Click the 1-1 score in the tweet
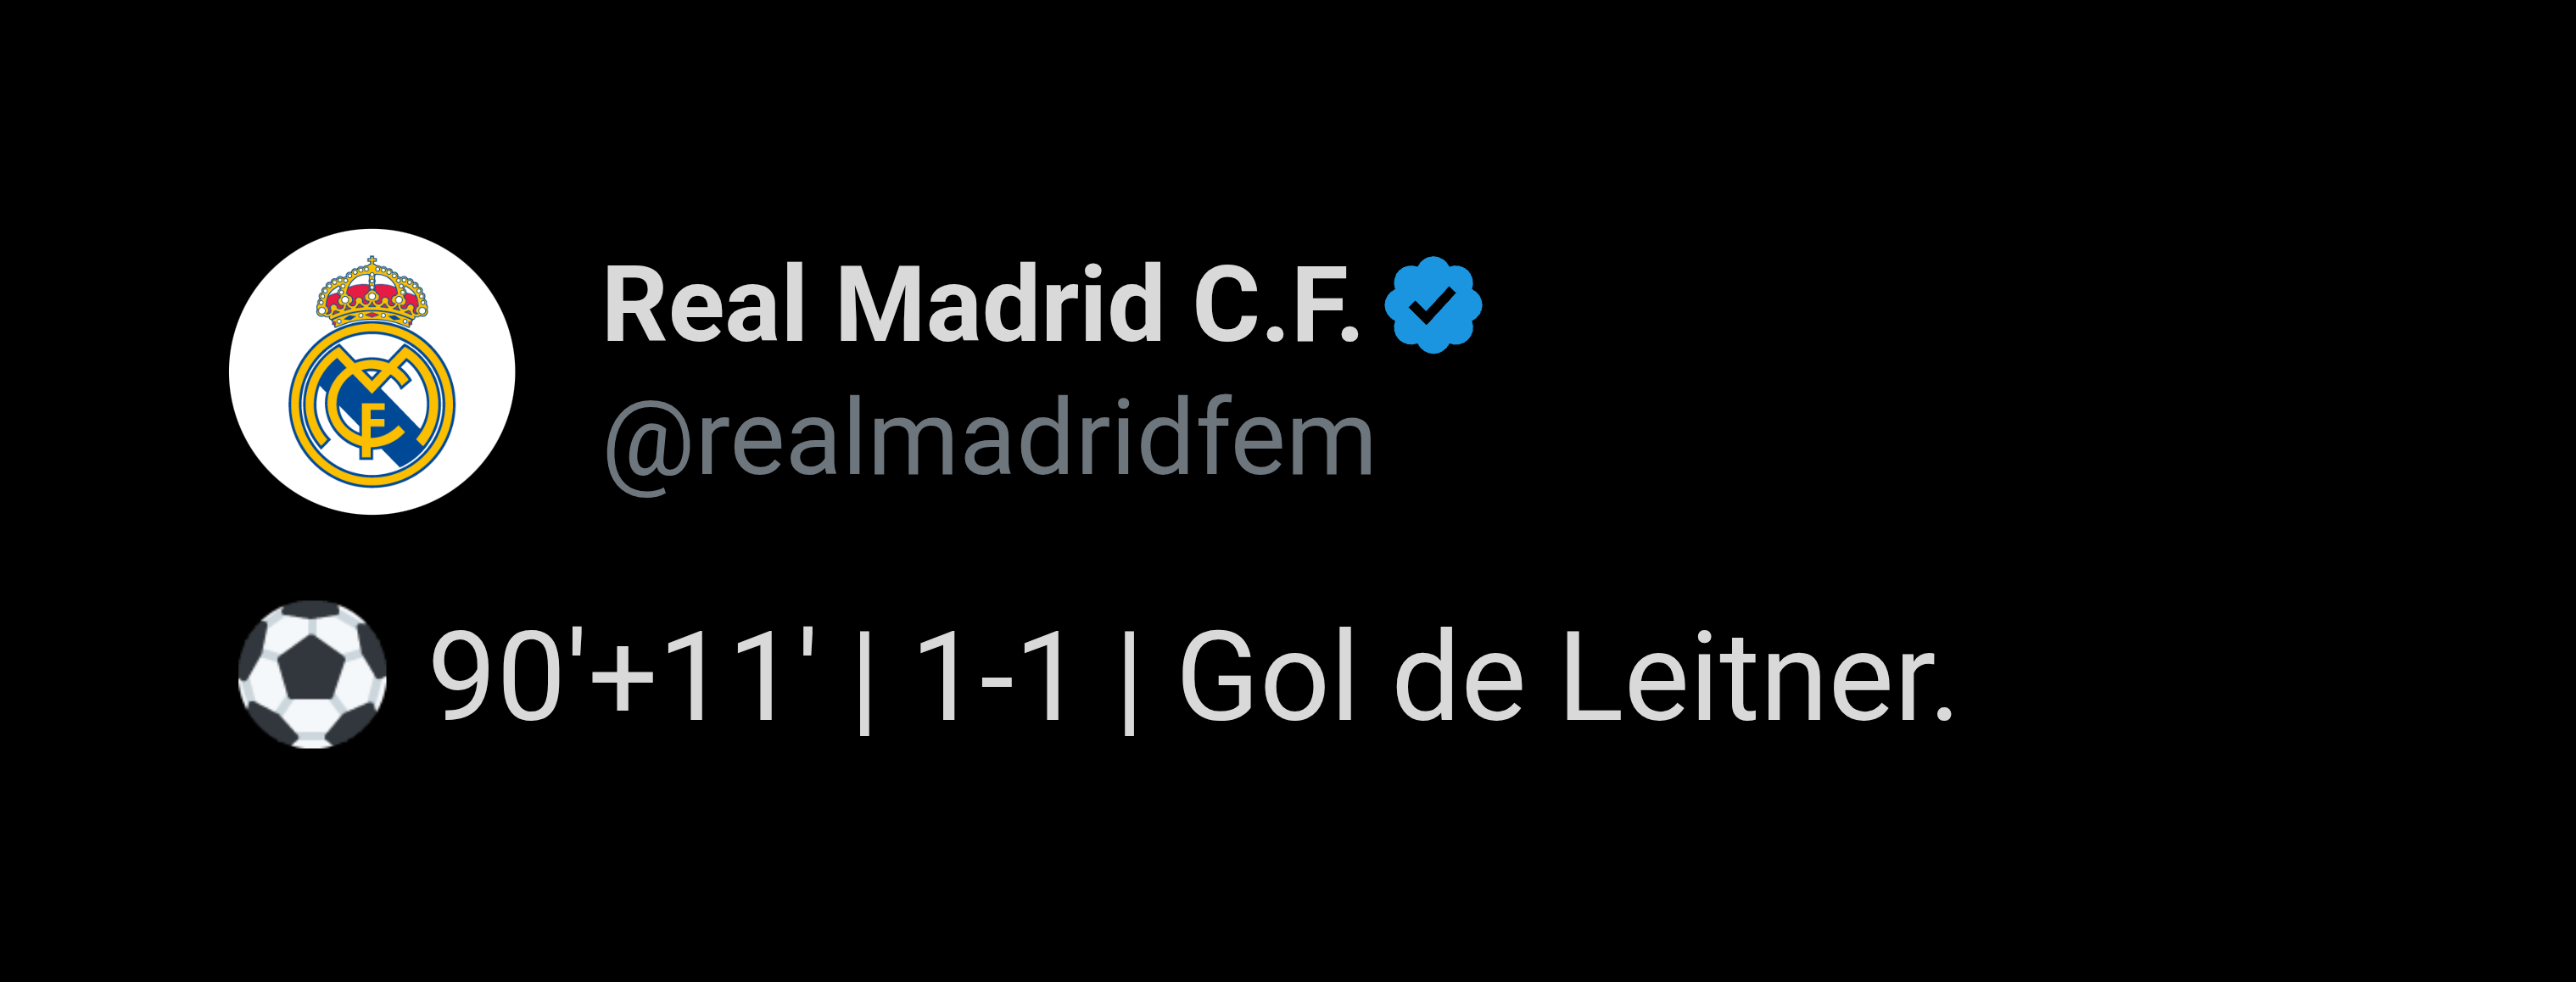The height and width of the screenshot is (982, 2576). pos(993,676)
